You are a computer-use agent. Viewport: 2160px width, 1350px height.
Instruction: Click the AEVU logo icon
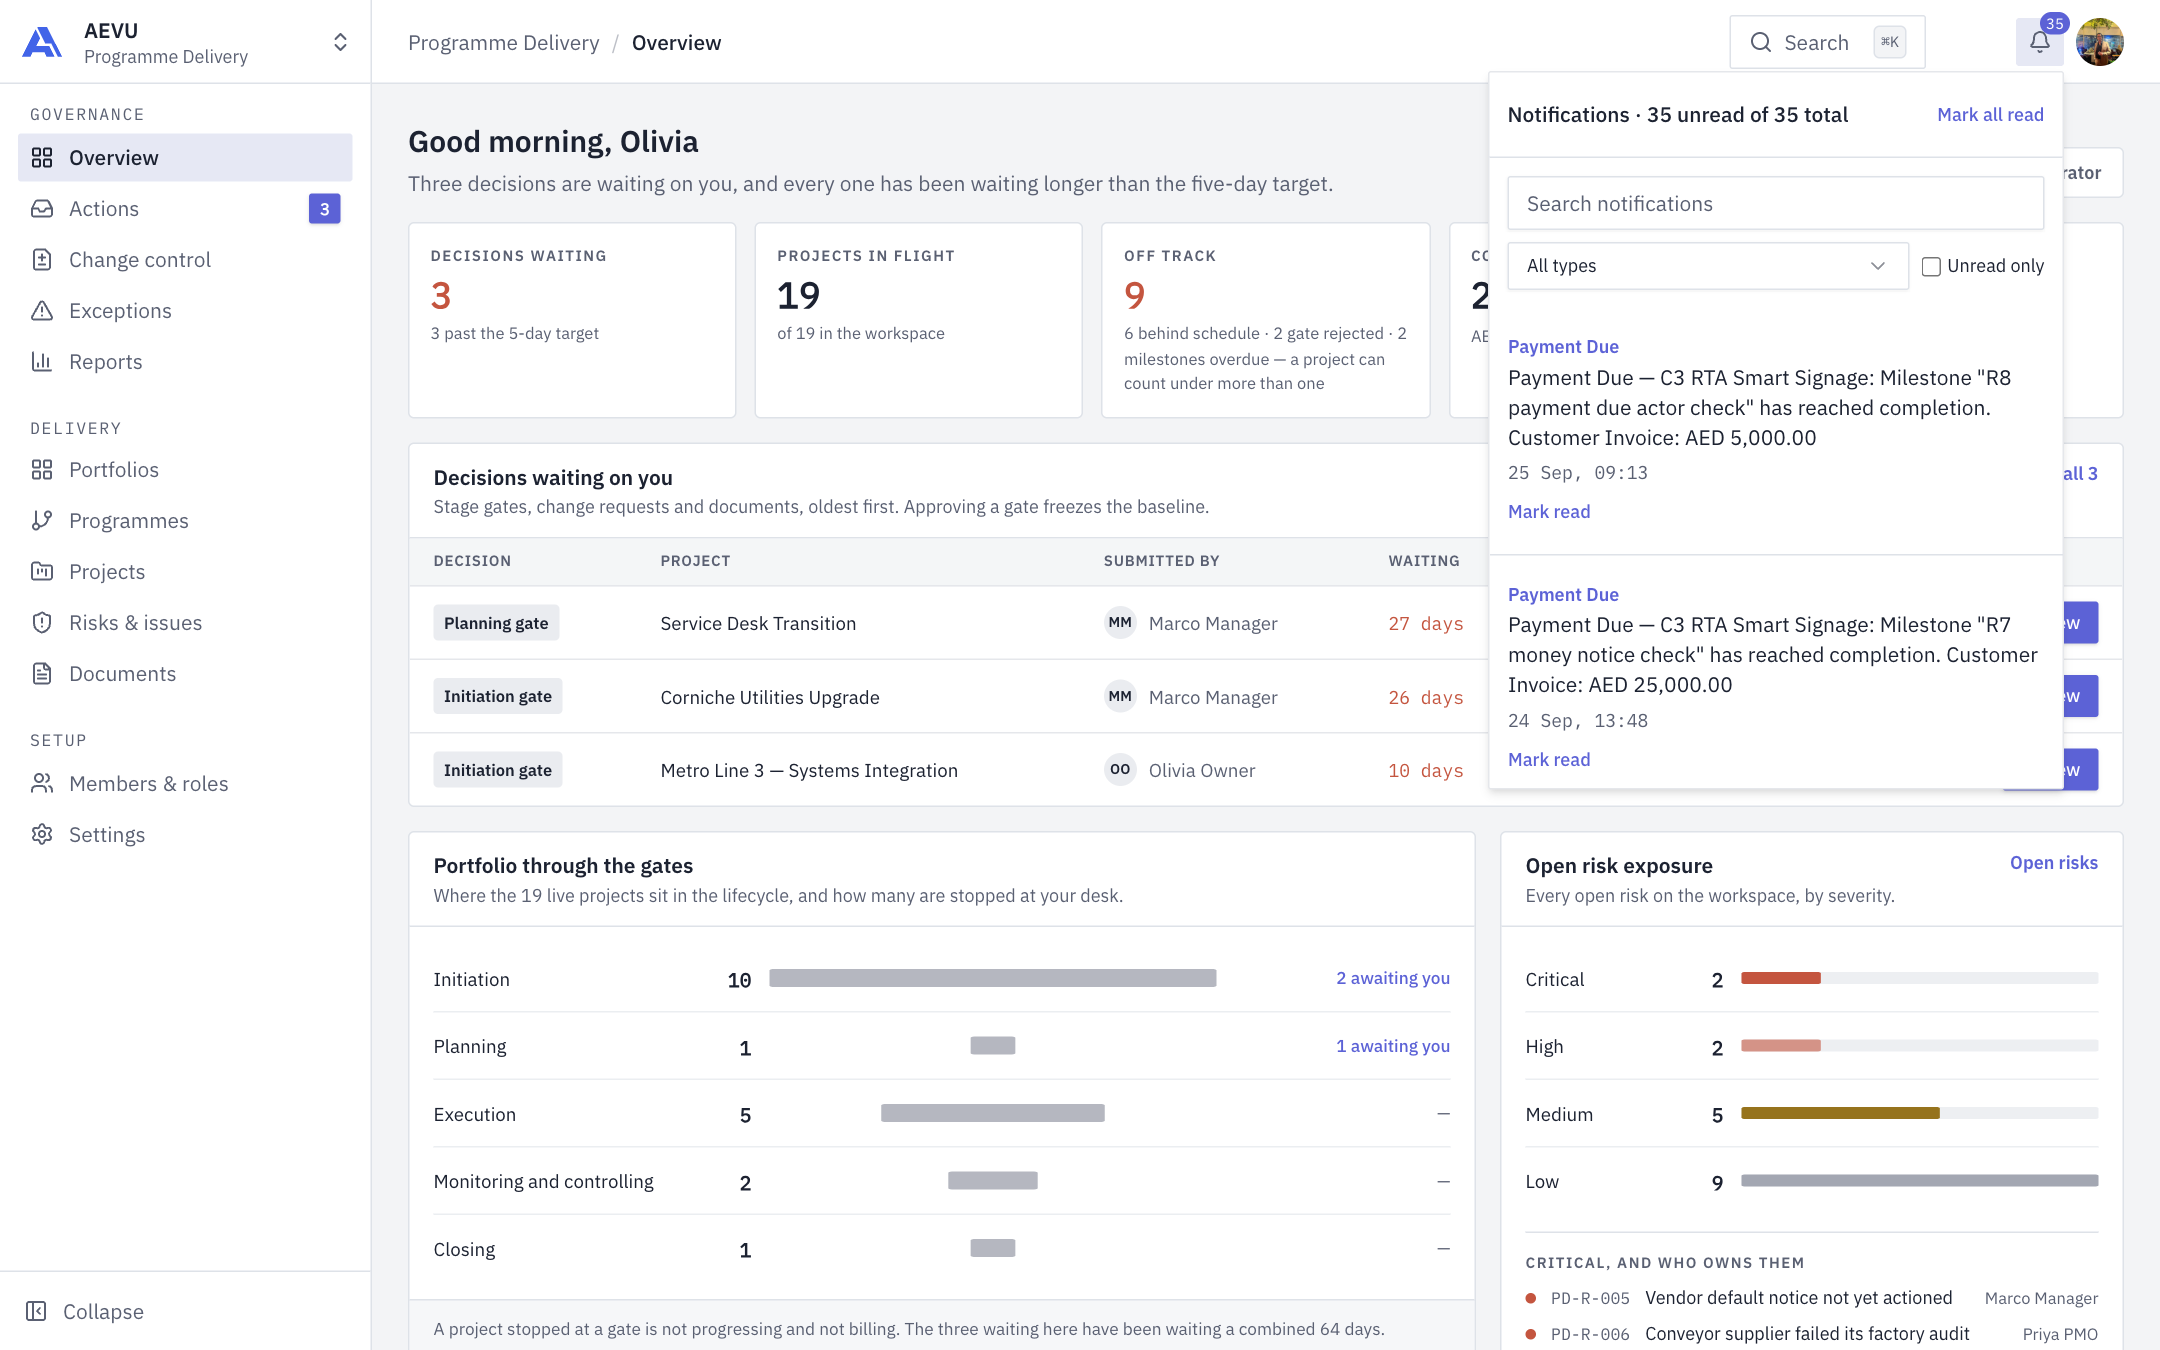tap(42, 43)
